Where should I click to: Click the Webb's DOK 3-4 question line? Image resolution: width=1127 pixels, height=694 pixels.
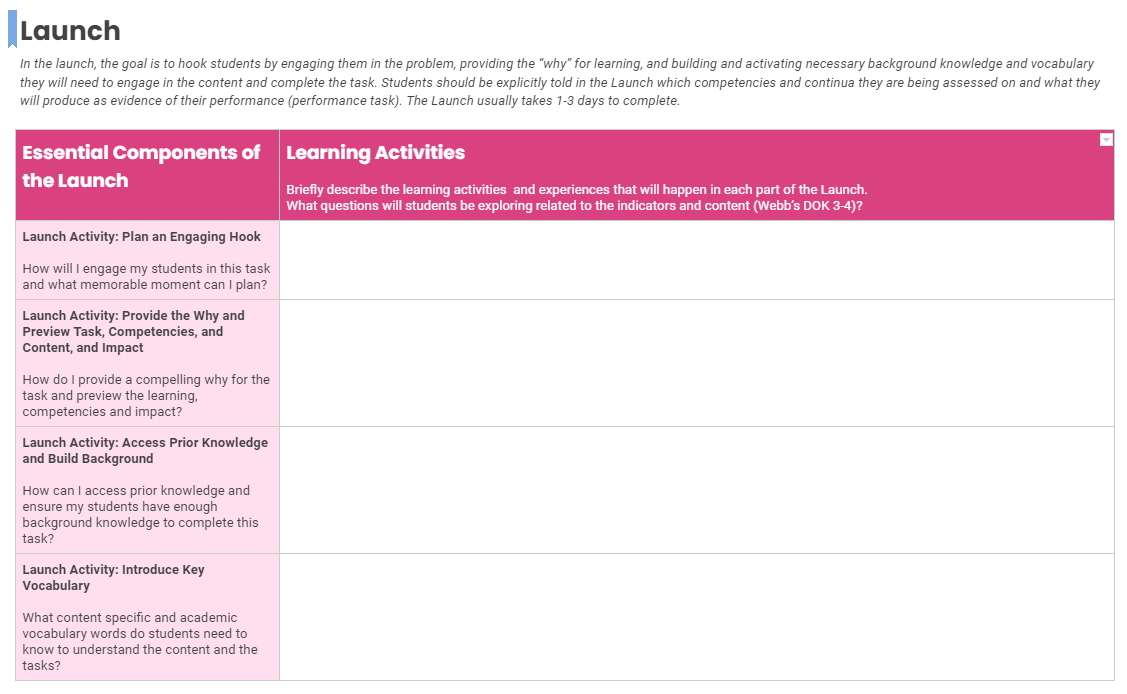[x=574, y=206]
